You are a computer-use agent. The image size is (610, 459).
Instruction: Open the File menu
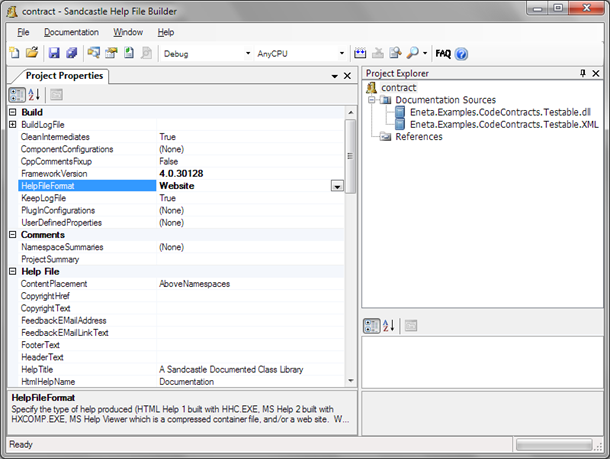(x=23, y=32)
